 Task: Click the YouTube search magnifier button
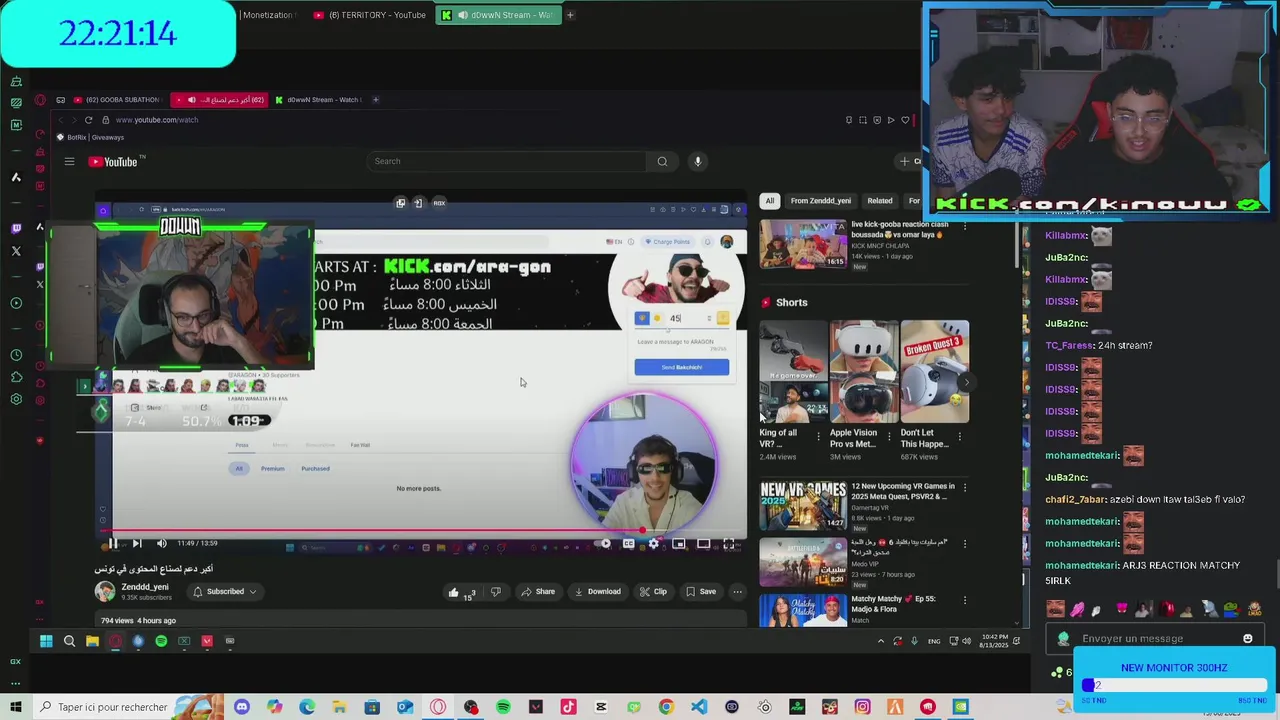click(x=662, y=161)
